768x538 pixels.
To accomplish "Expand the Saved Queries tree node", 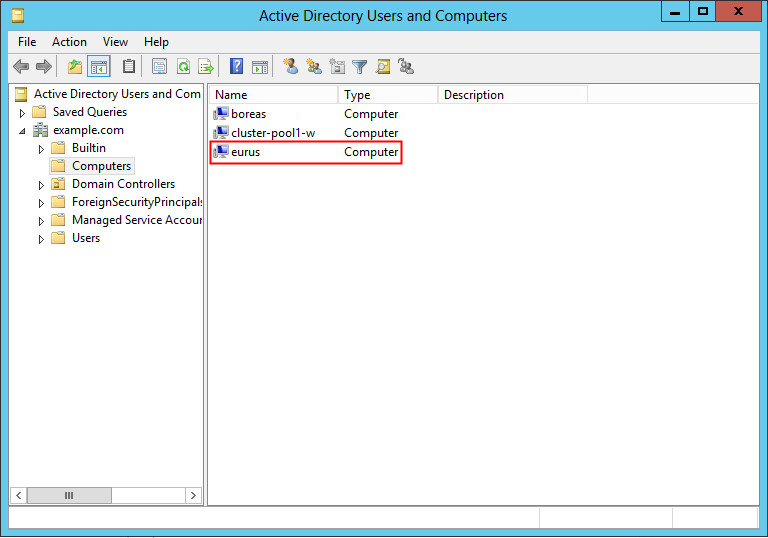I will pos(22,113).
